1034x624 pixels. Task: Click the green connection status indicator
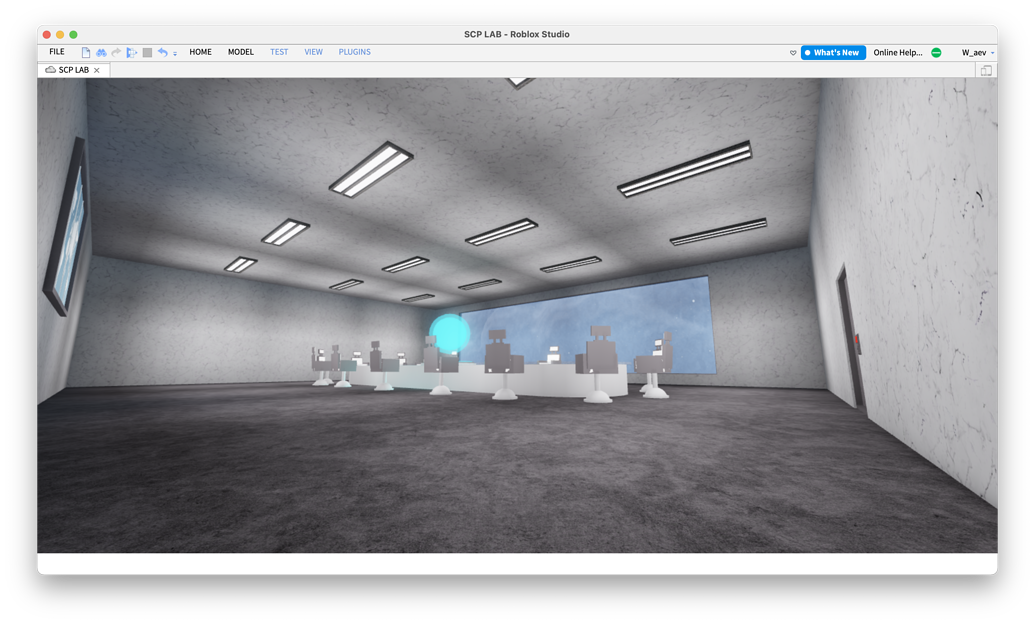coord(936,52)
